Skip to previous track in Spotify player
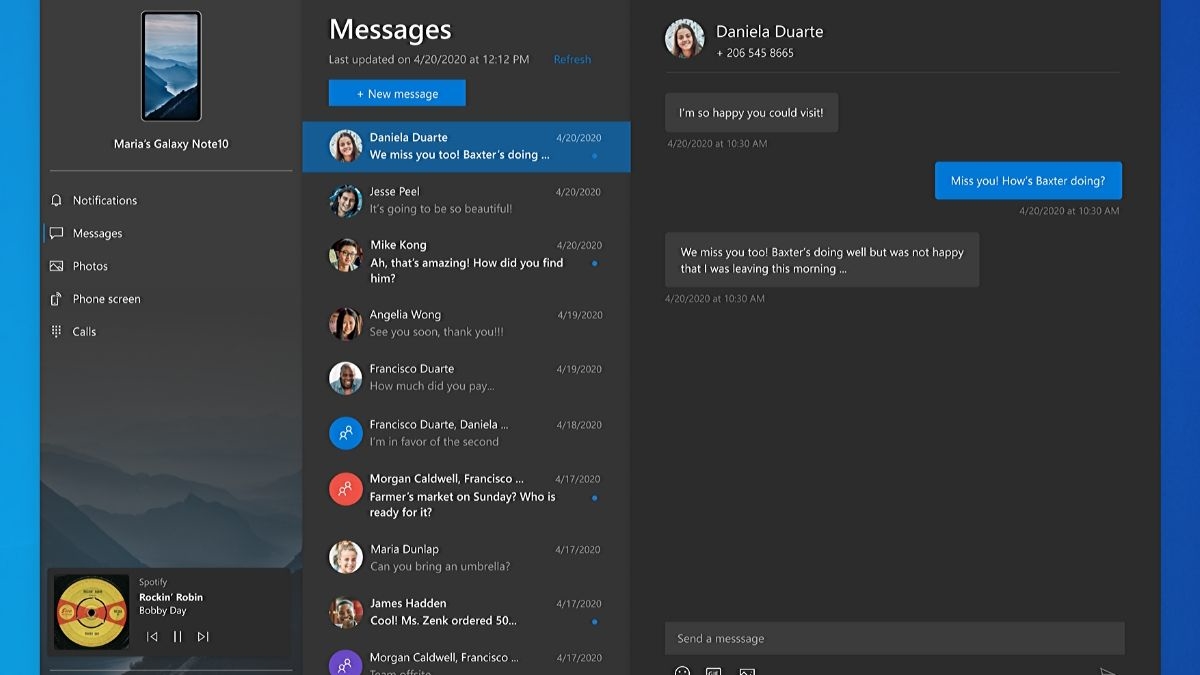Screen dimensions: 1200x675 (x=152, y=636)
